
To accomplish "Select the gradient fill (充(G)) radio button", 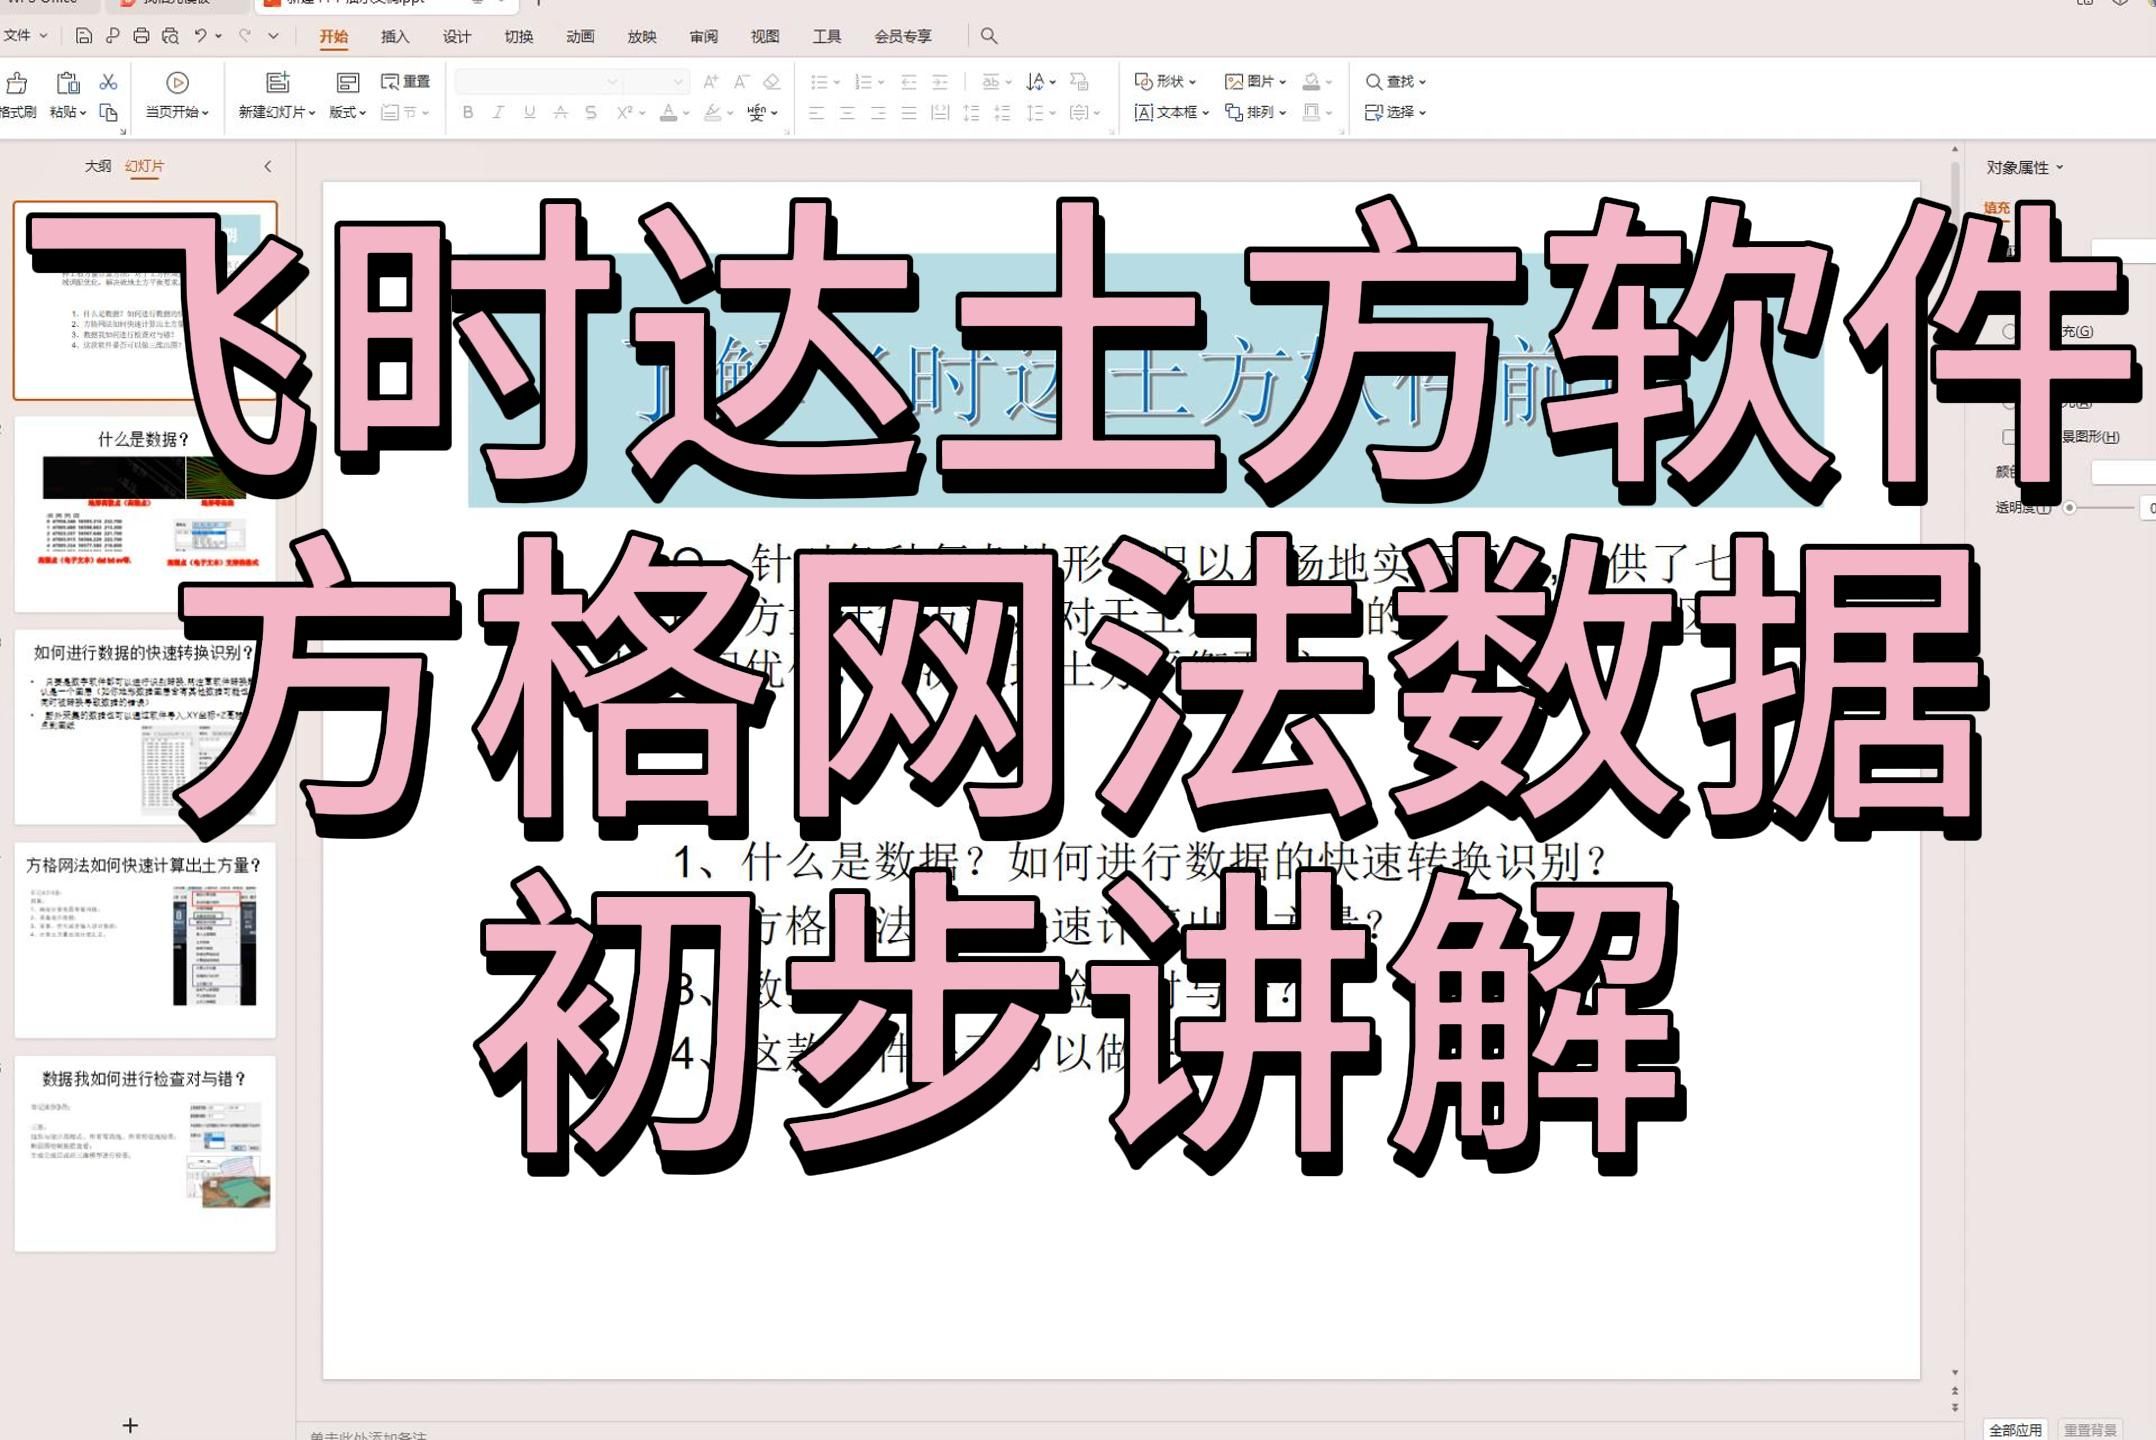I will (2008, 331).
